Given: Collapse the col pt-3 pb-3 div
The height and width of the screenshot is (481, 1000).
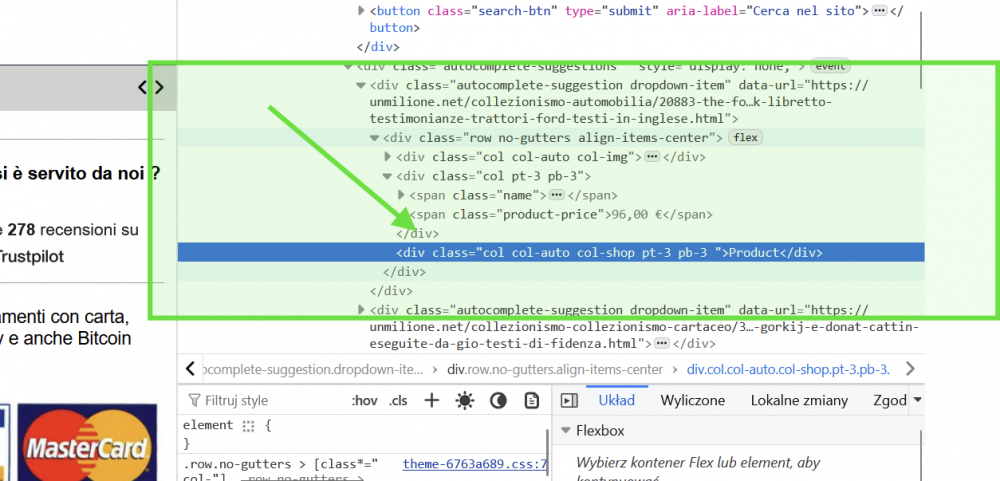Looking at the screenshot, I should coord(387,176).
